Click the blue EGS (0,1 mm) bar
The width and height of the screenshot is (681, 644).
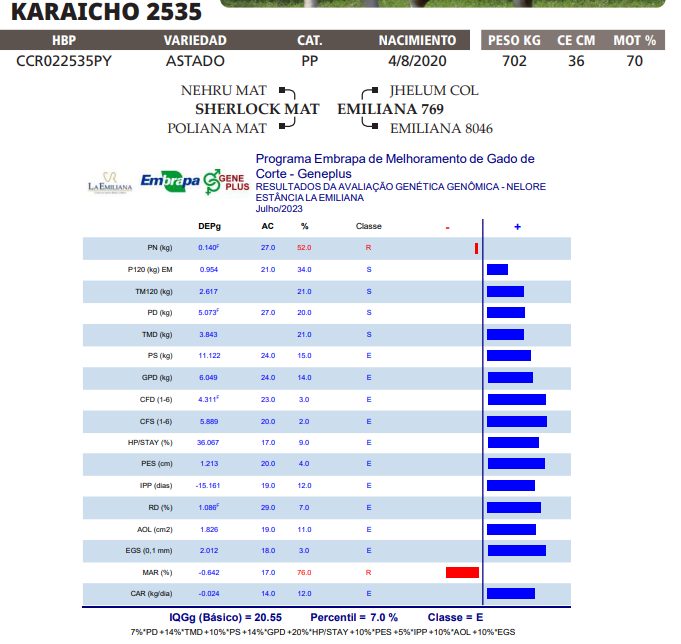516,550
